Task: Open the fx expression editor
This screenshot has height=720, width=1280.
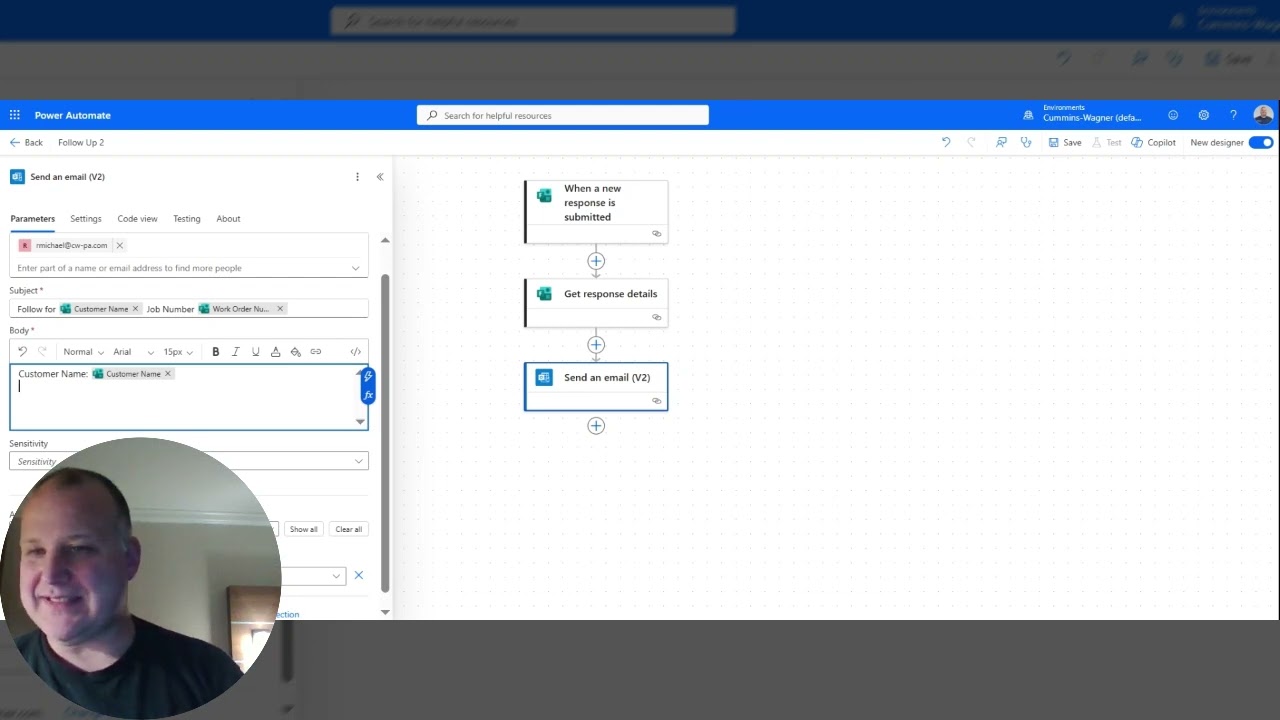Action: pyautogui.click(x=368, y=395)
